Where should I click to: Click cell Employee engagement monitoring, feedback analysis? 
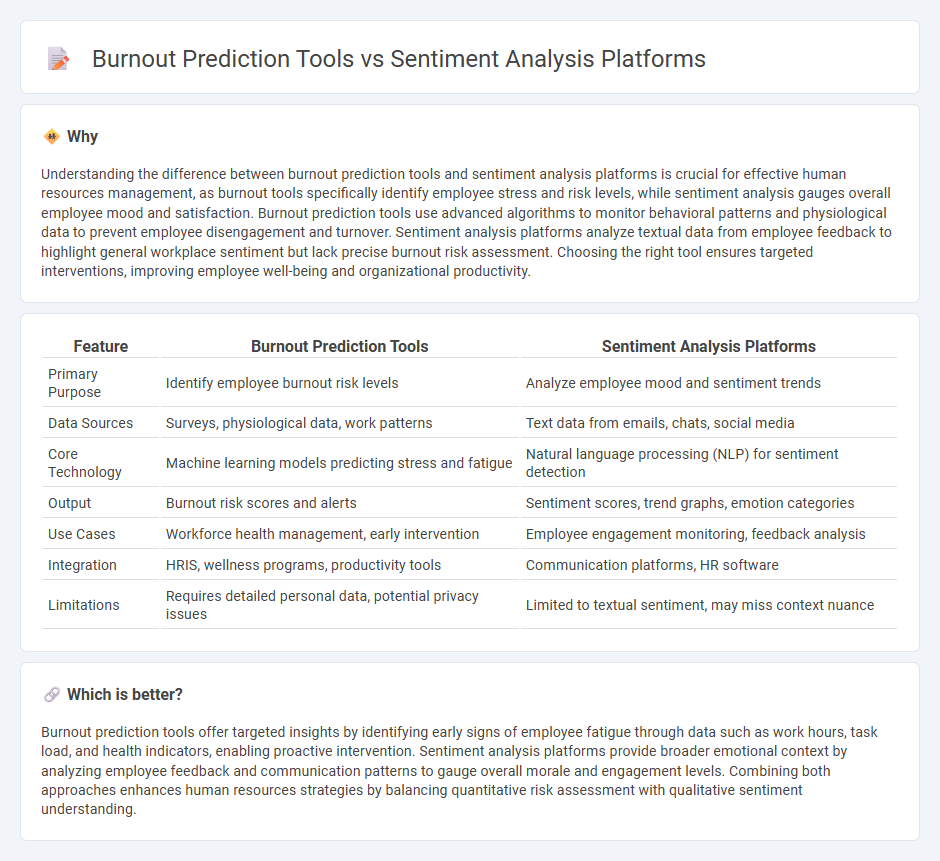tap(709, 534)
